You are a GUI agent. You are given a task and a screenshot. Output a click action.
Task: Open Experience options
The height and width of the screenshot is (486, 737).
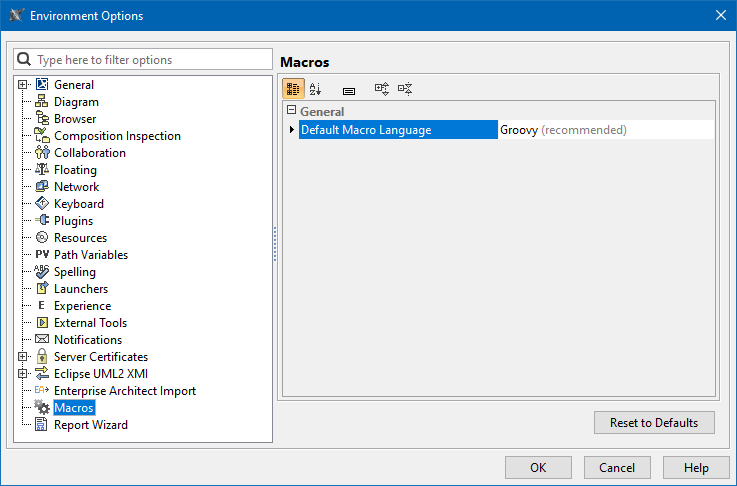click(82, 306)
